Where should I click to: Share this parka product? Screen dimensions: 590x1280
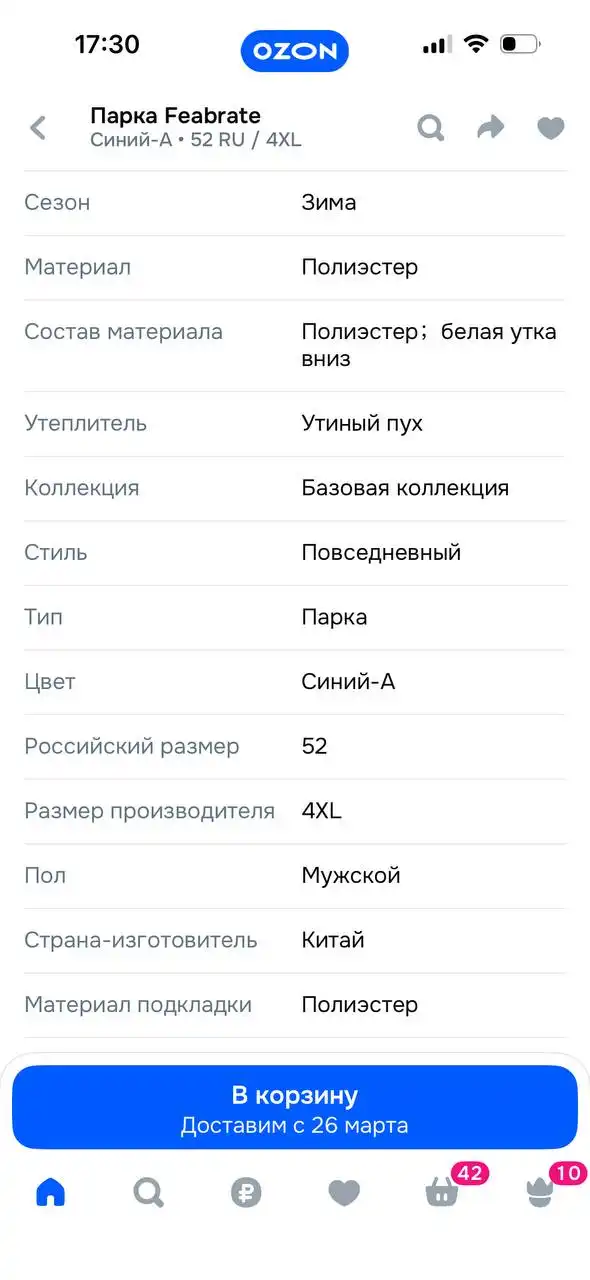pyautogui.click(x=490, y=128)
